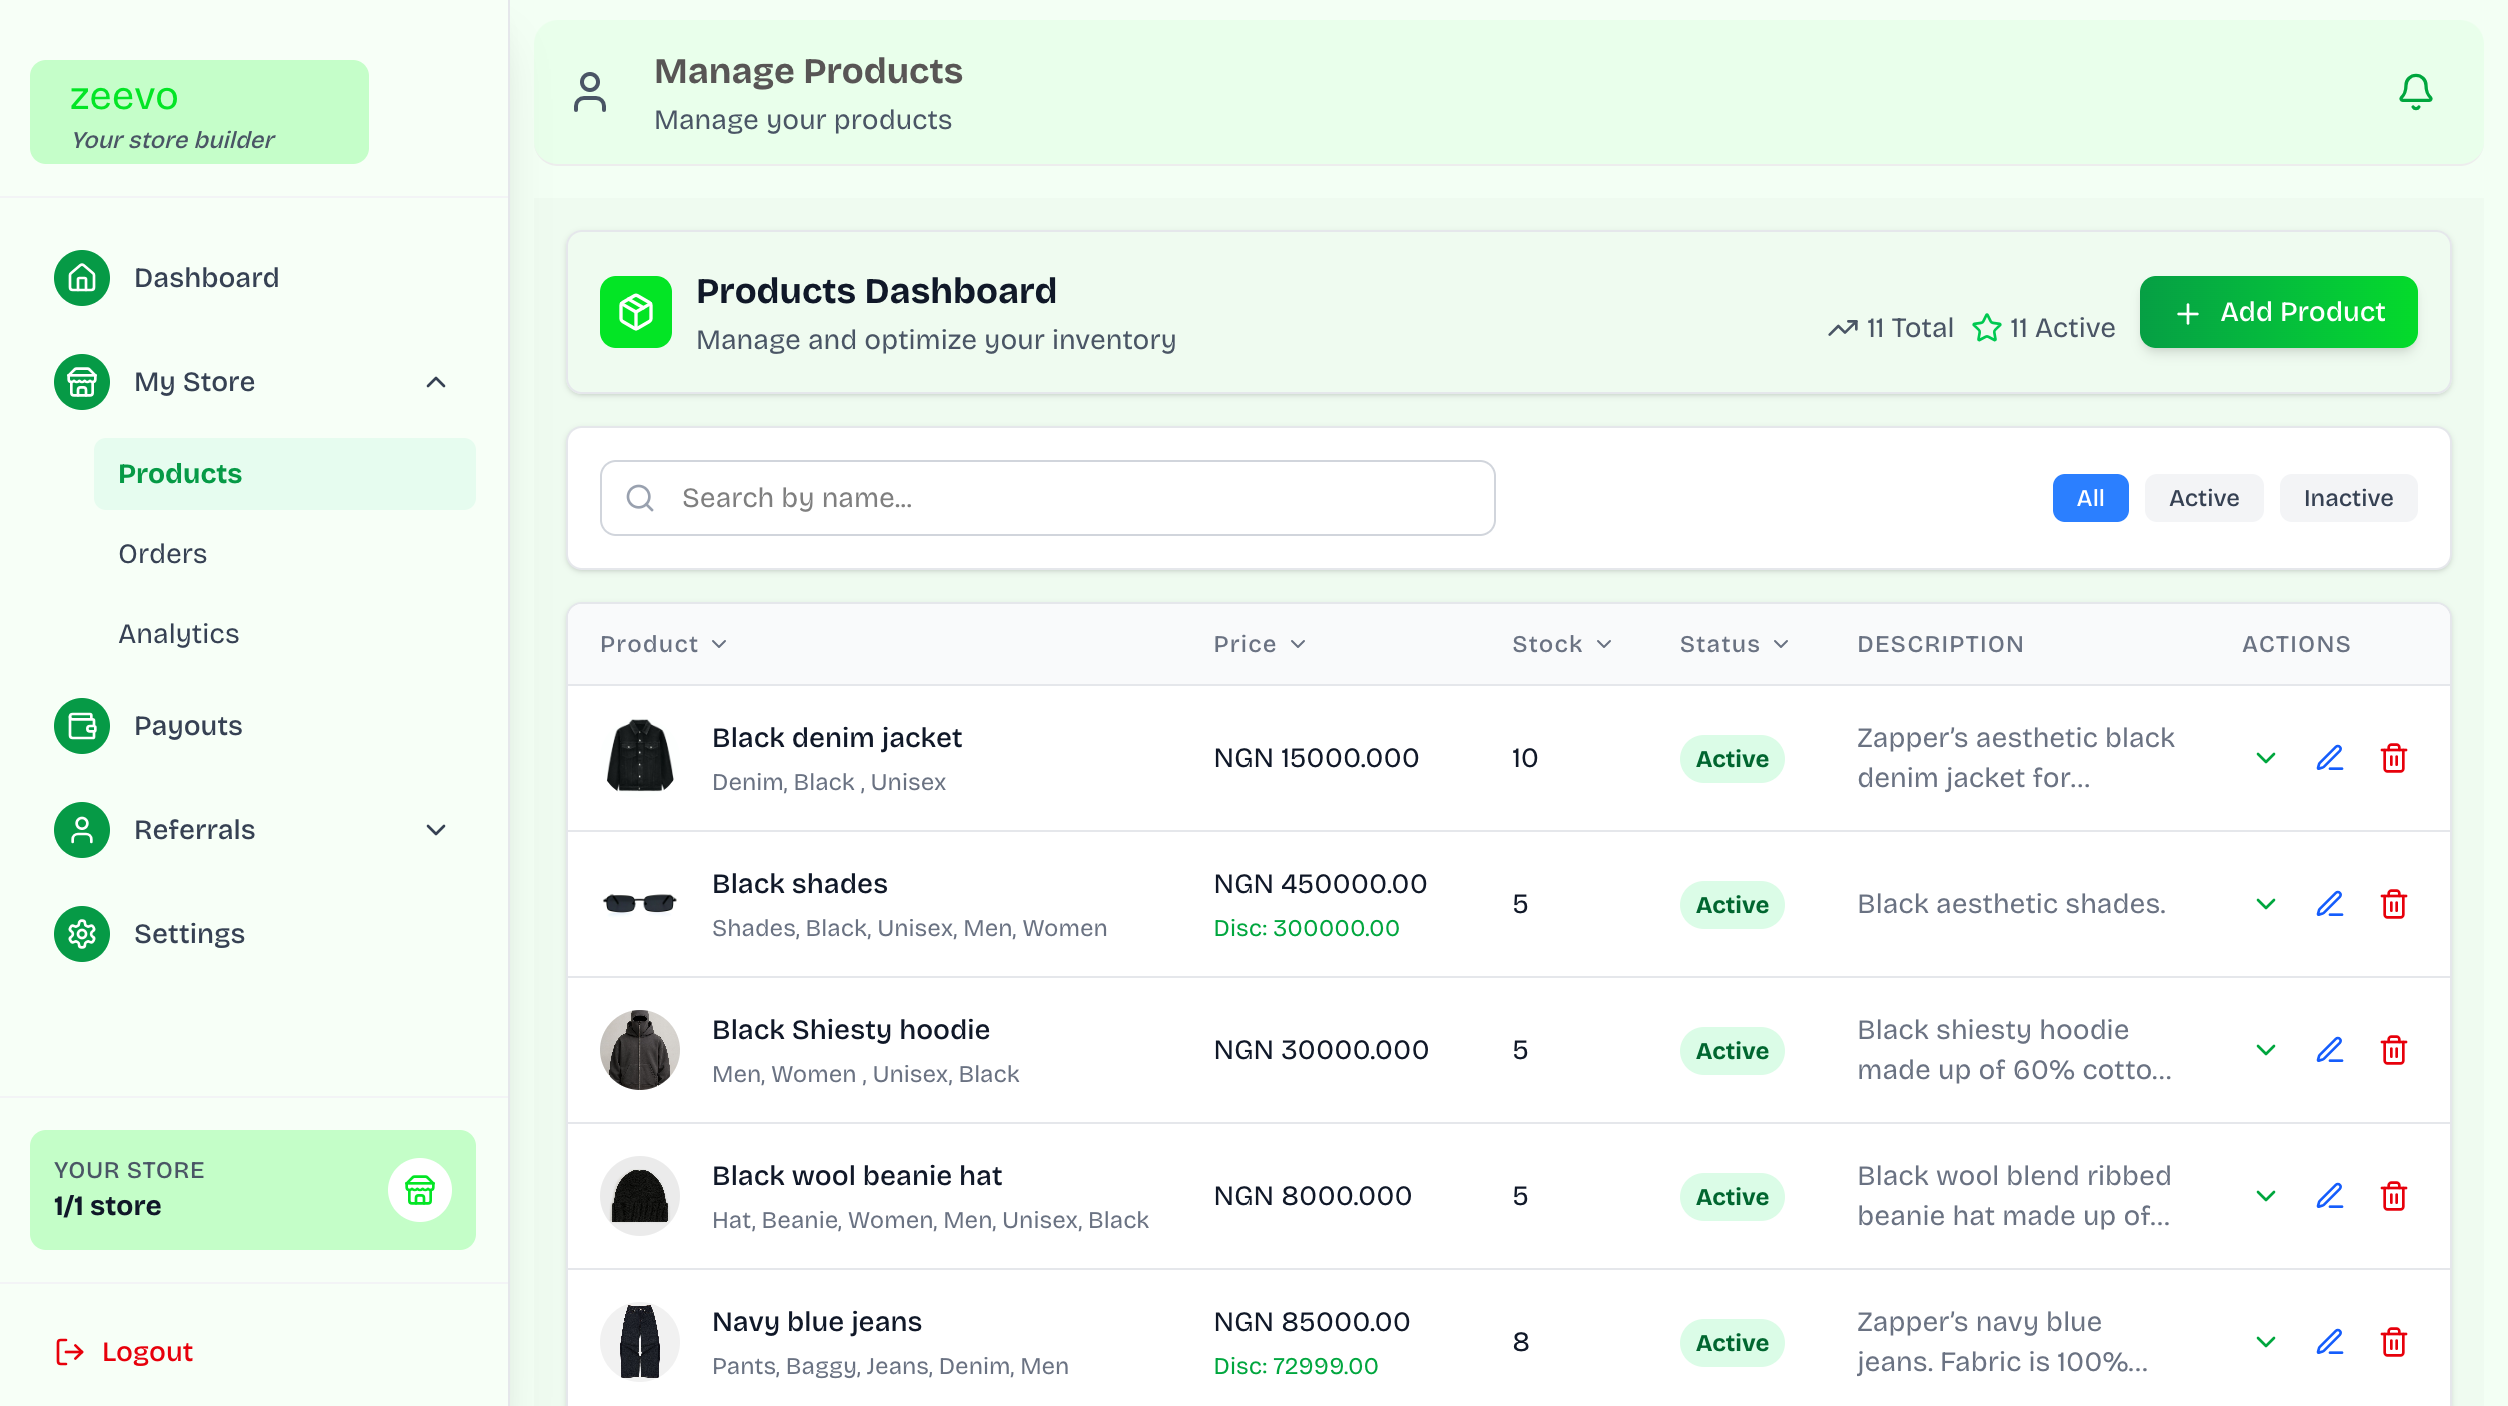The height and width of the screenshot is (1406, 2508).
Task: Open the Settings gear icon
Action: [81, 934]
